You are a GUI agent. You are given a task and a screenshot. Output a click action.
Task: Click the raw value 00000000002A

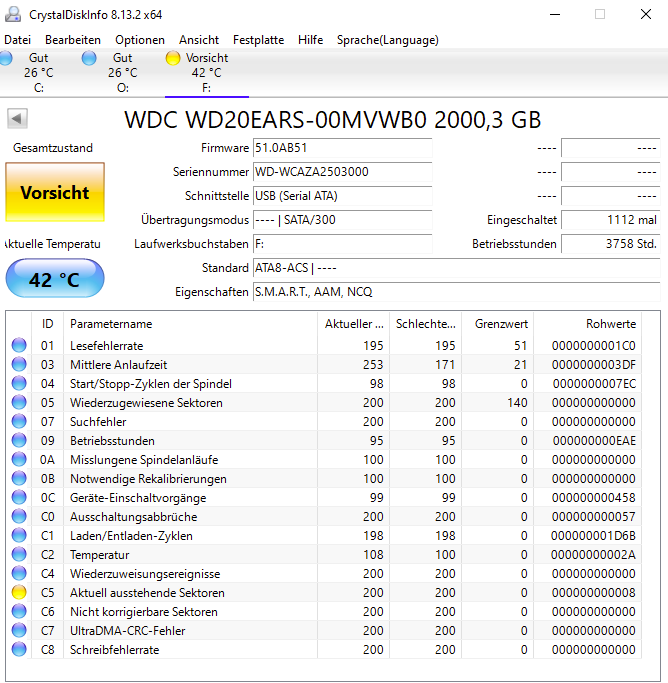(593, 555)
